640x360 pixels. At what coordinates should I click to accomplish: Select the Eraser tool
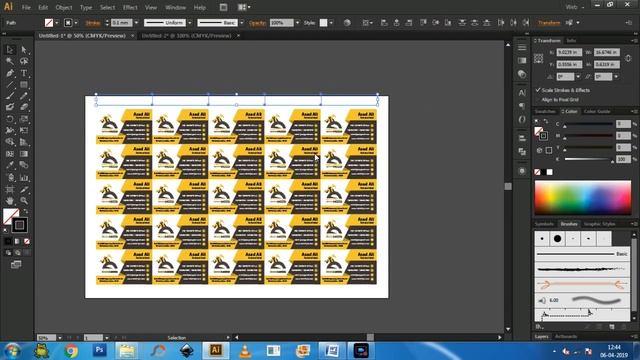pyautogui.click(x=24, y=107)
